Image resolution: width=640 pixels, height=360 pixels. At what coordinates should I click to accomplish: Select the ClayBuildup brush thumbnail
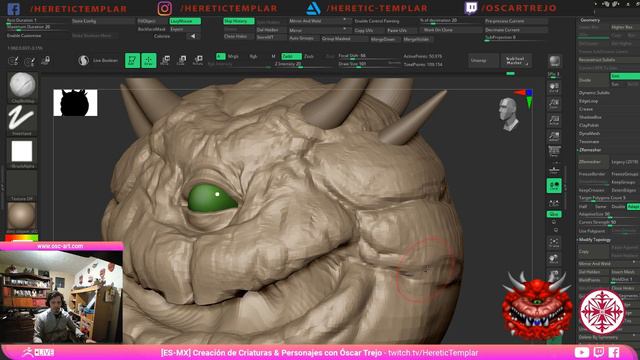[22, 87]
